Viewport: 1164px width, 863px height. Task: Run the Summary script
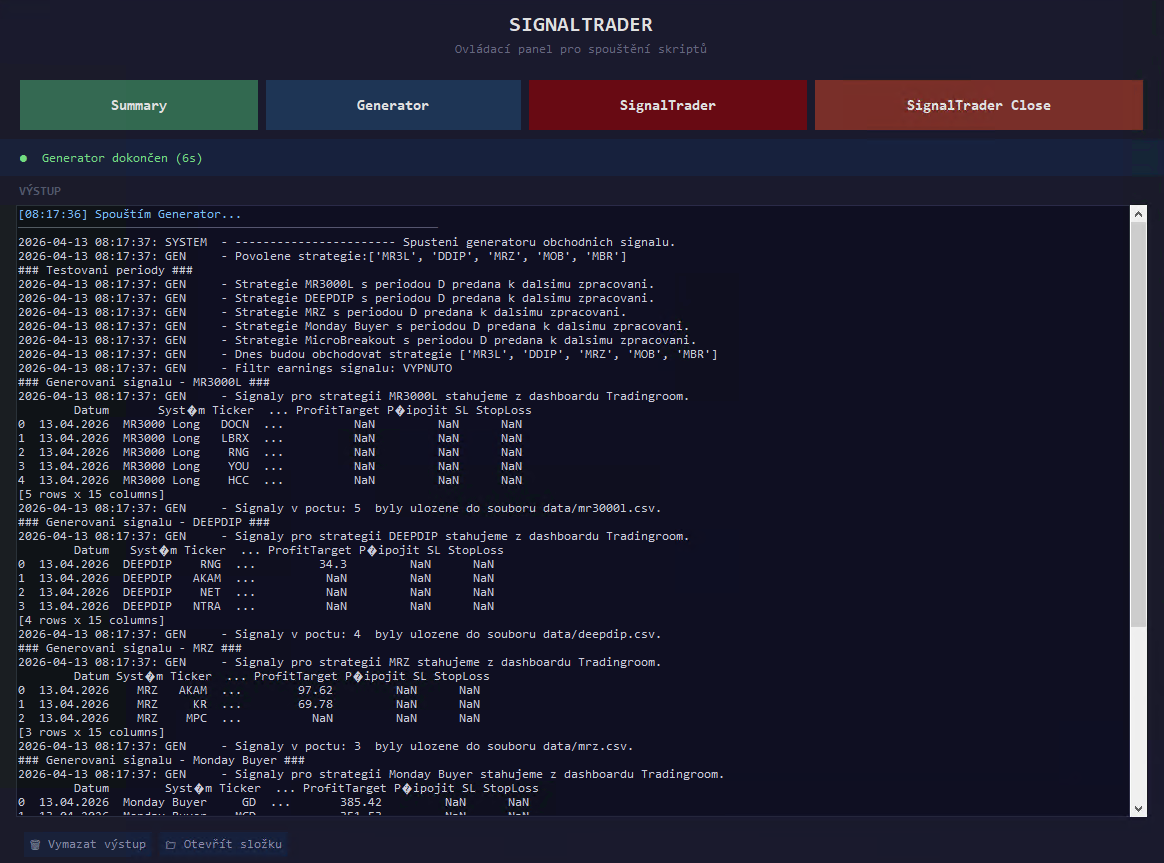tap(139, 105)
